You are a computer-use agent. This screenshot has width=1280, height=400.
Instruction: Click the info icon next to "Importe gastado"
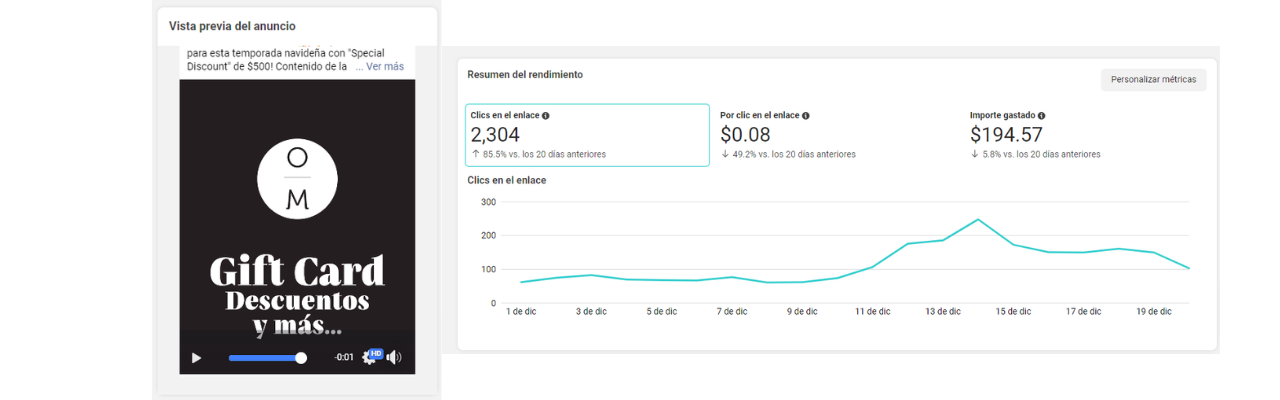[x=1042, y=116]
